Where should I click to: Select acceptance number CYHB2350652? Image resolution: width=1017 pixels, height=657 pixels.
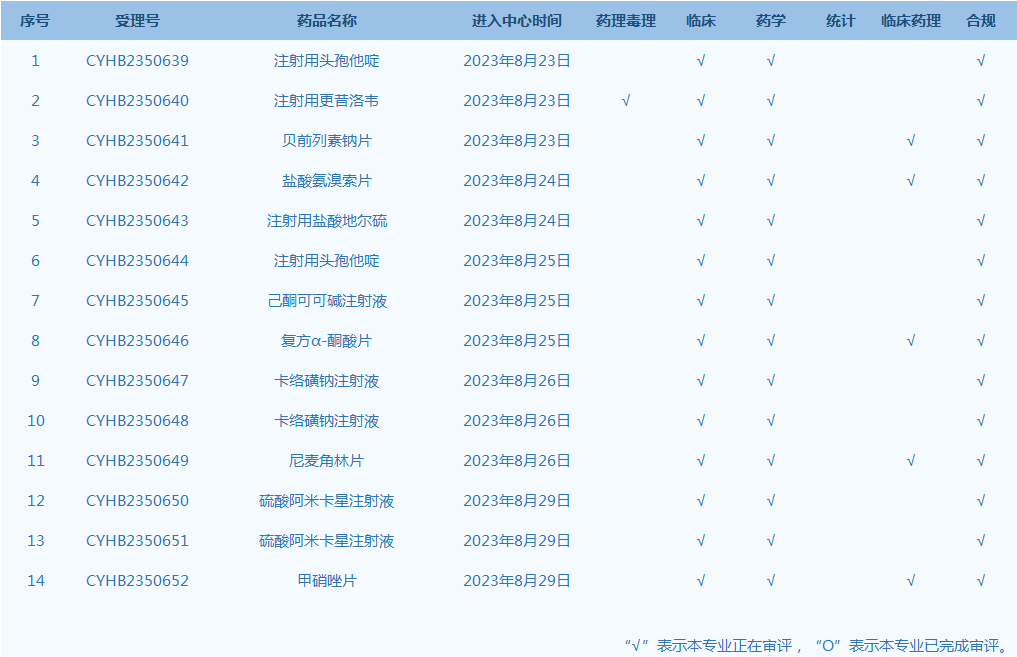pos(138,580)
